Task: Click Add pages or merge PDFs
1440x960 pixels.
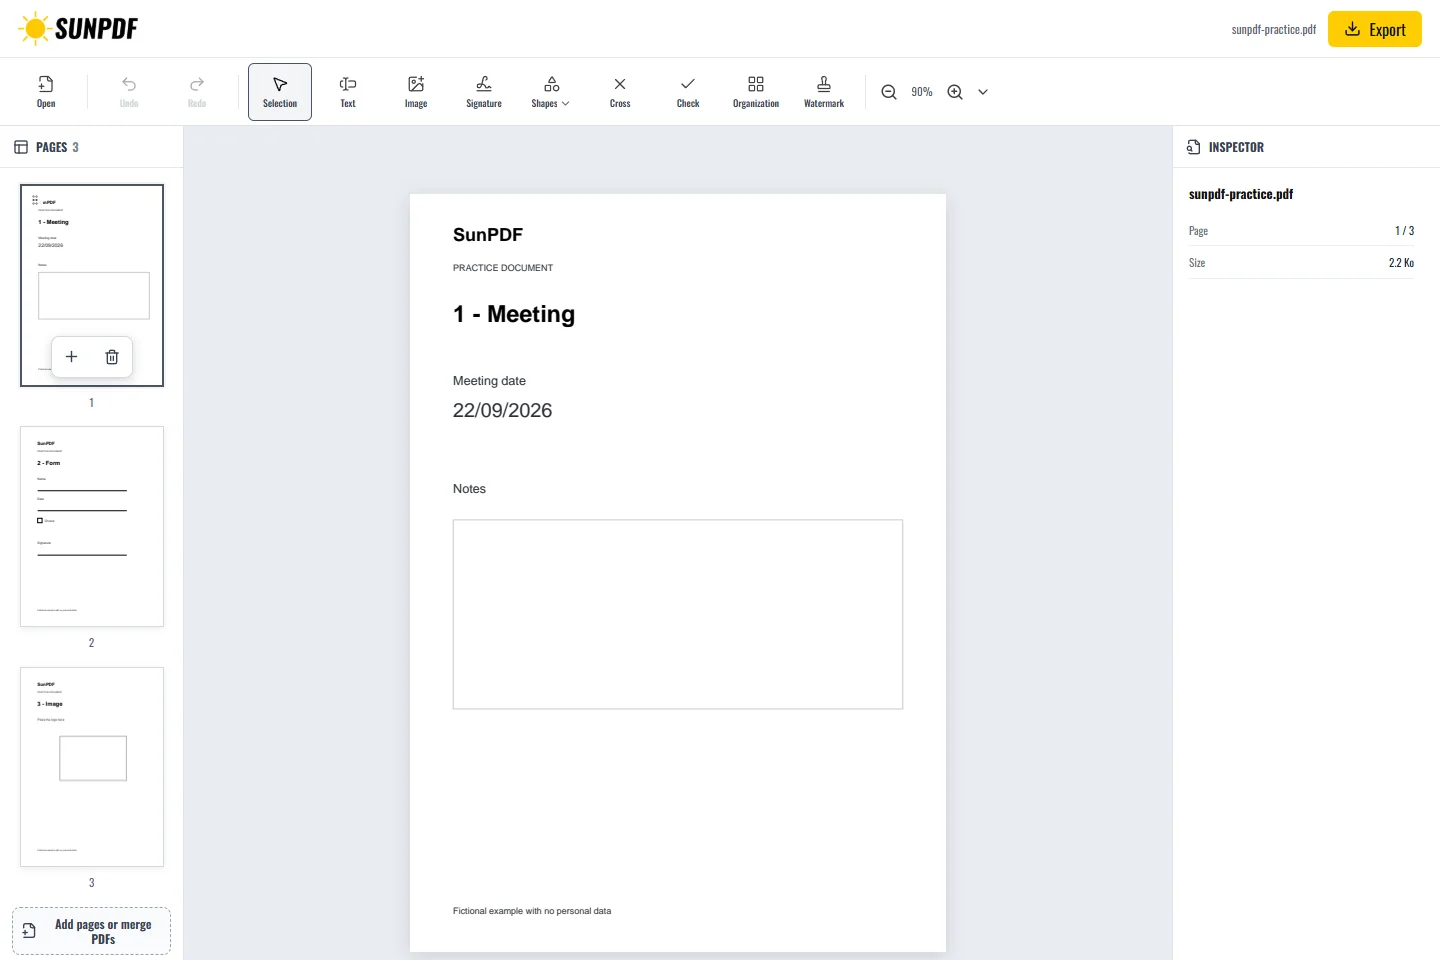Action: [92, 931]
